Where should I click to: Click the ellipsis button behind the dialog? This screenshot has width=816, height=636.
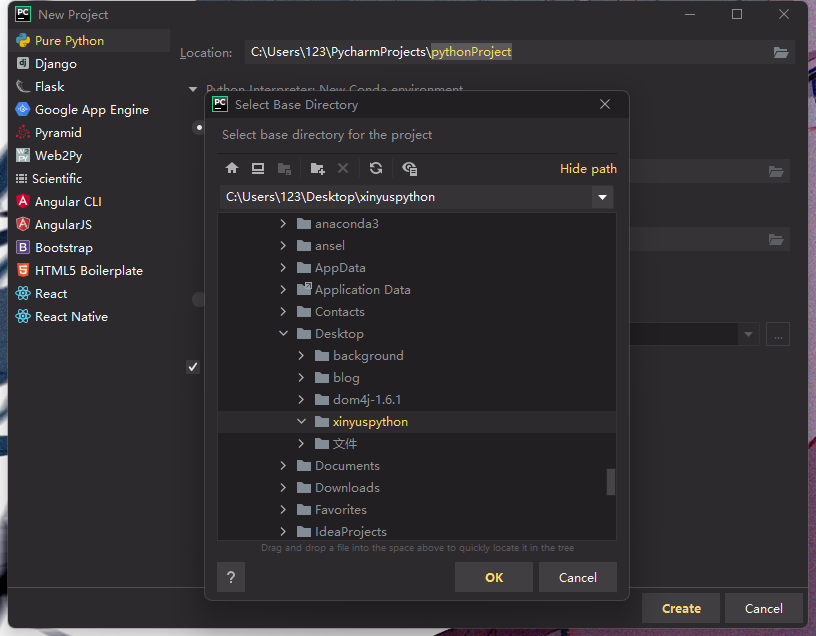click(778, 334)
